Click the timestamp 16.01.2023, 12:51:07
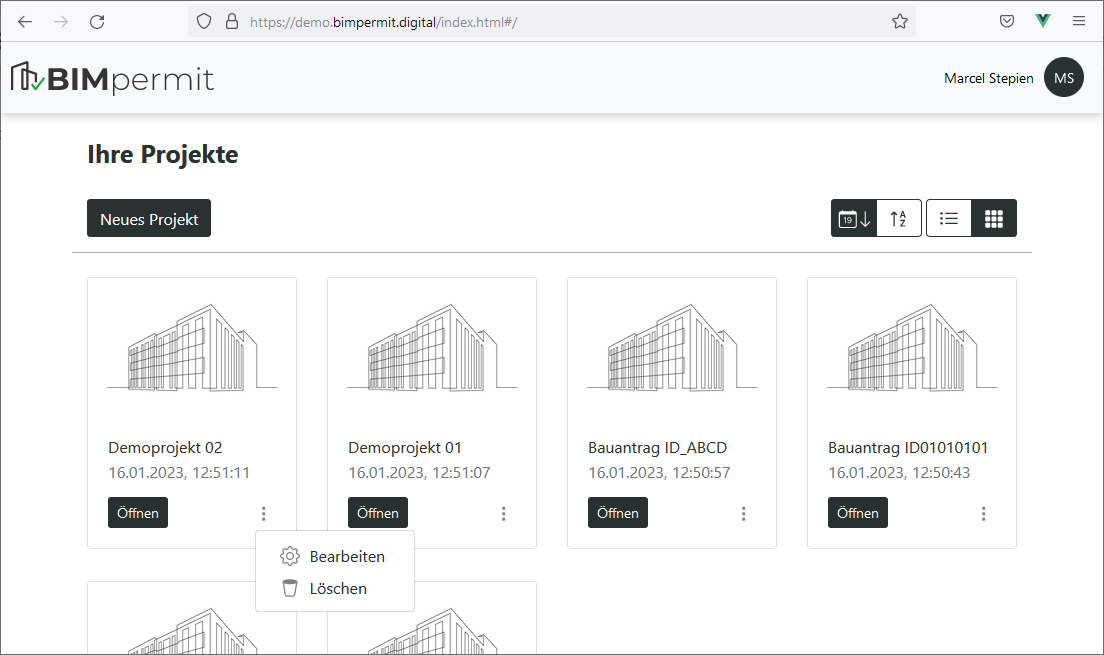Image resolution: width=1104 pixels, height=655 pixels. click(419, 473)
